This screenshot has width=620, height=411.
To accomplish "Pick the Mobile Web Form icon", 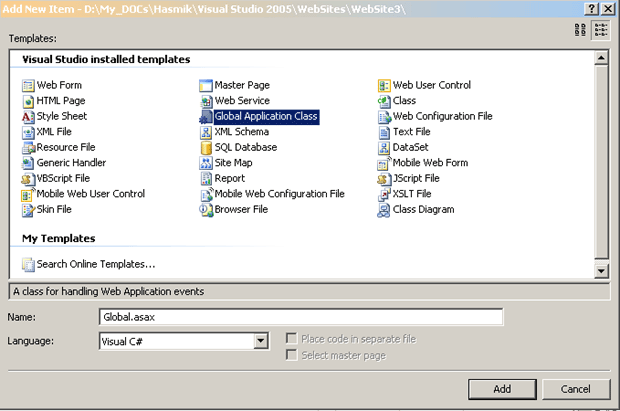I will click(384, 163).
